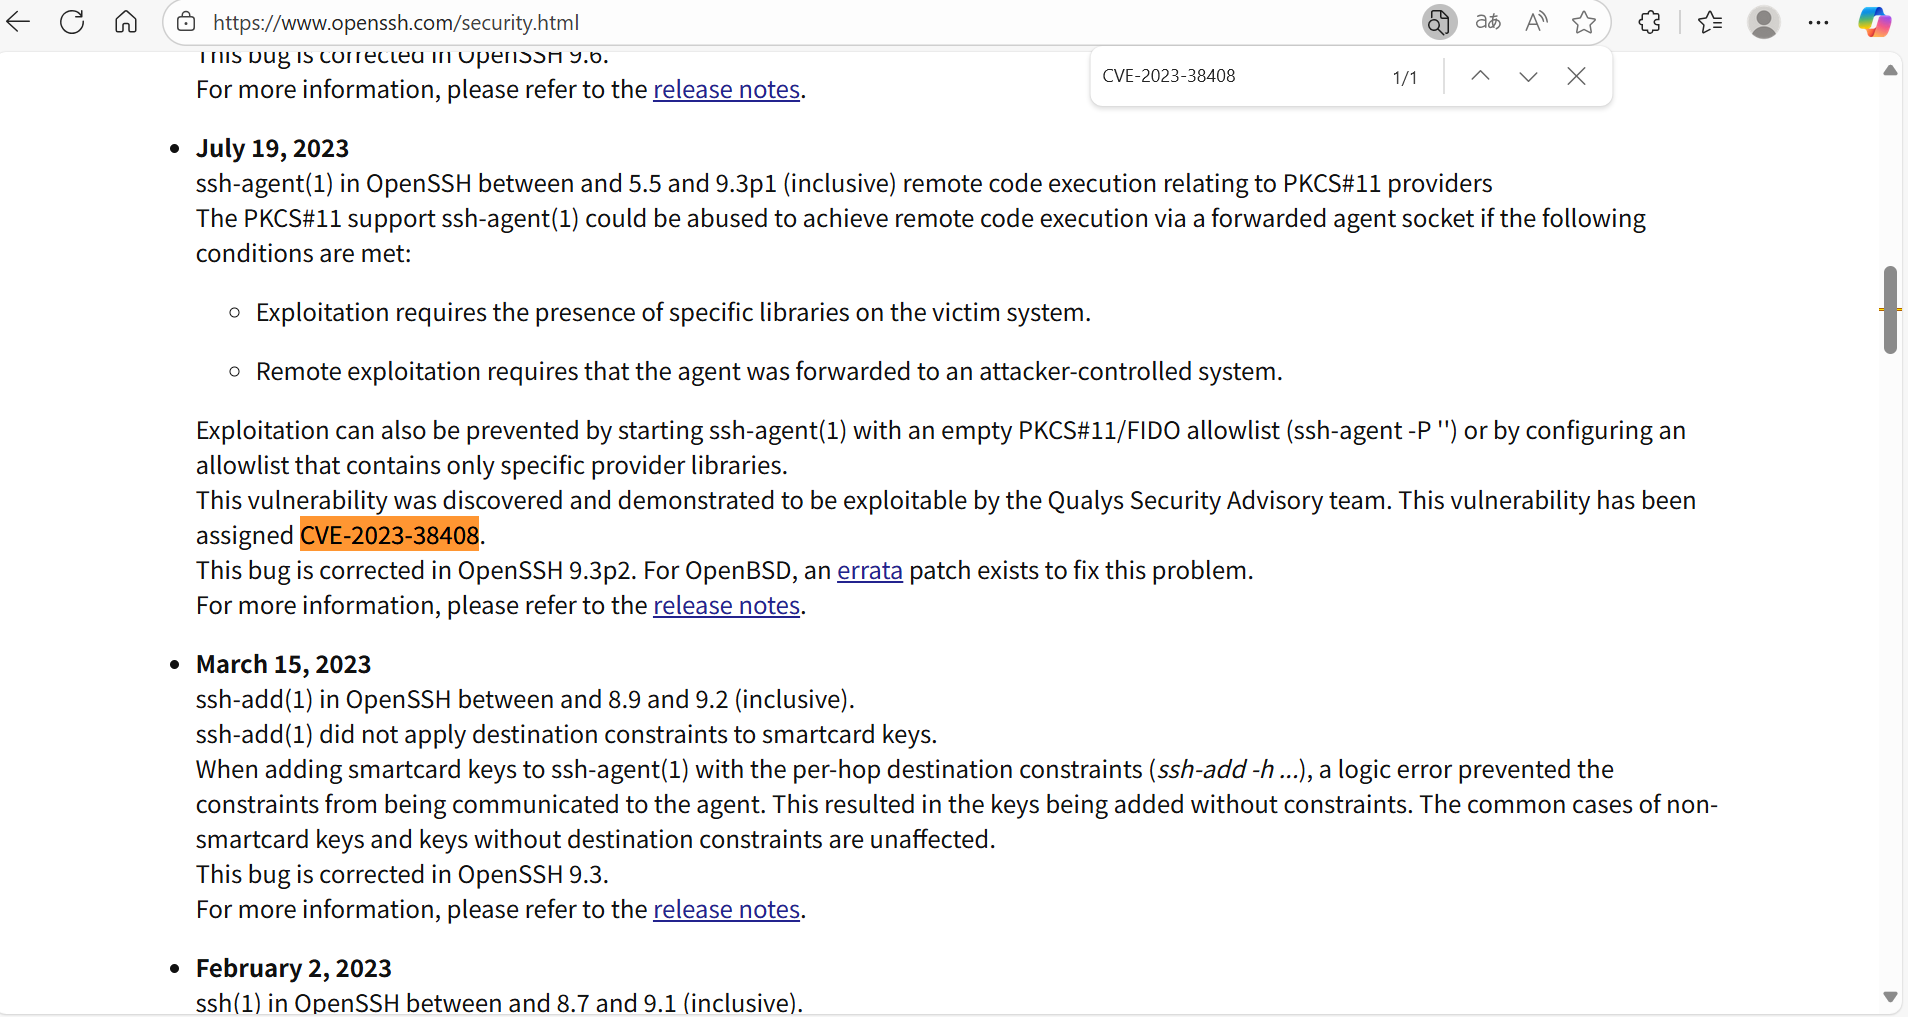
Task: Reload the current page
Action: pyautogui.click(x=72, y=22)
